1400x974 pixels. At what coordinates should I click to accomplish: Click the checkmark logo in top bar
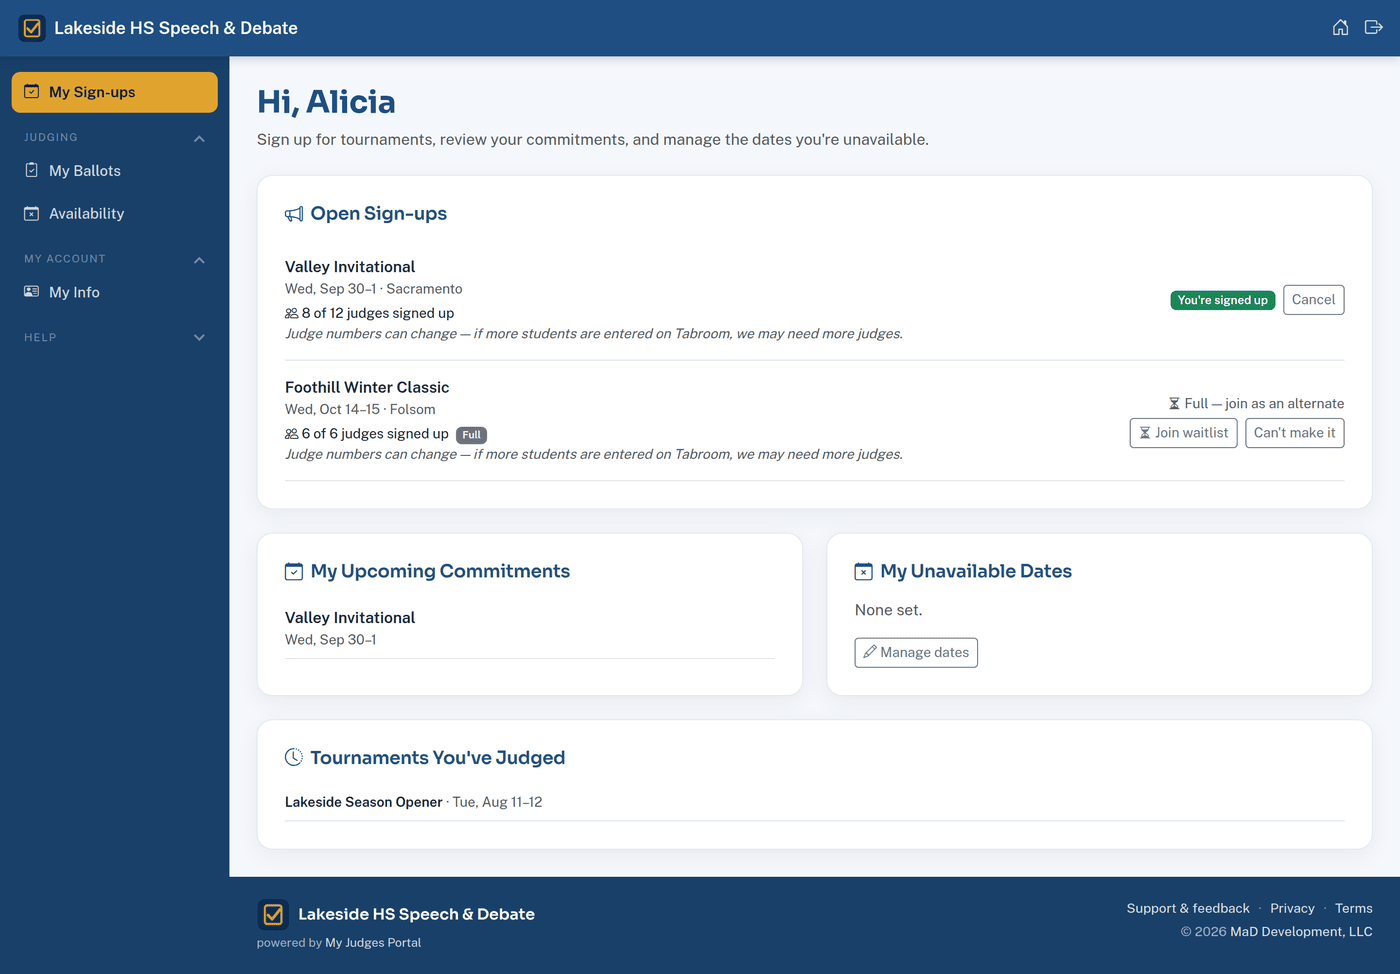point(32,28)
